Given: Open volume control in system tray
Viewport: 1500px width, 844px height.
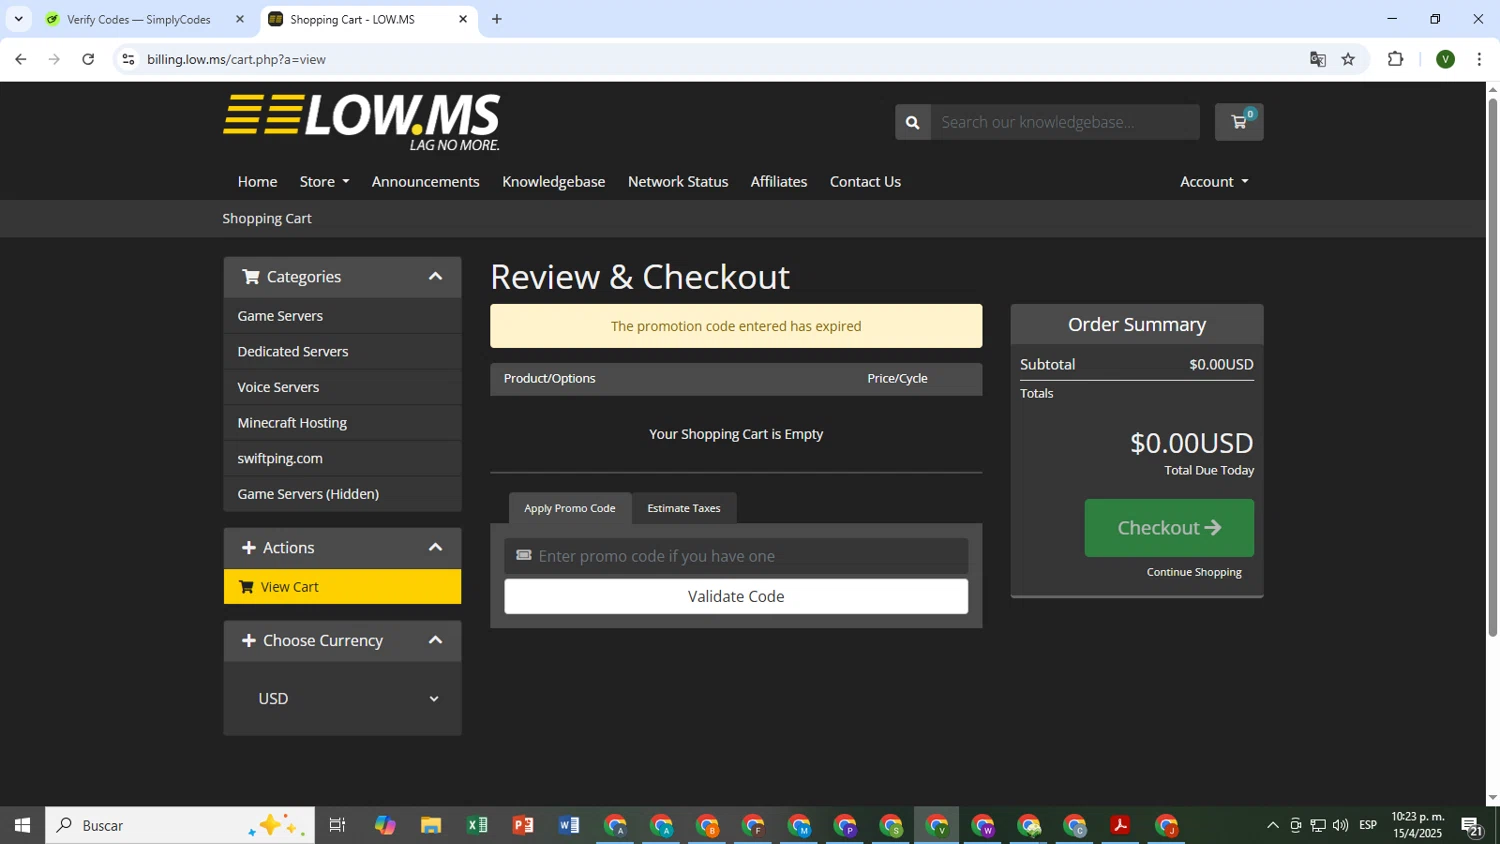Looking at the screenshot, I should (x=1340, y=825).
